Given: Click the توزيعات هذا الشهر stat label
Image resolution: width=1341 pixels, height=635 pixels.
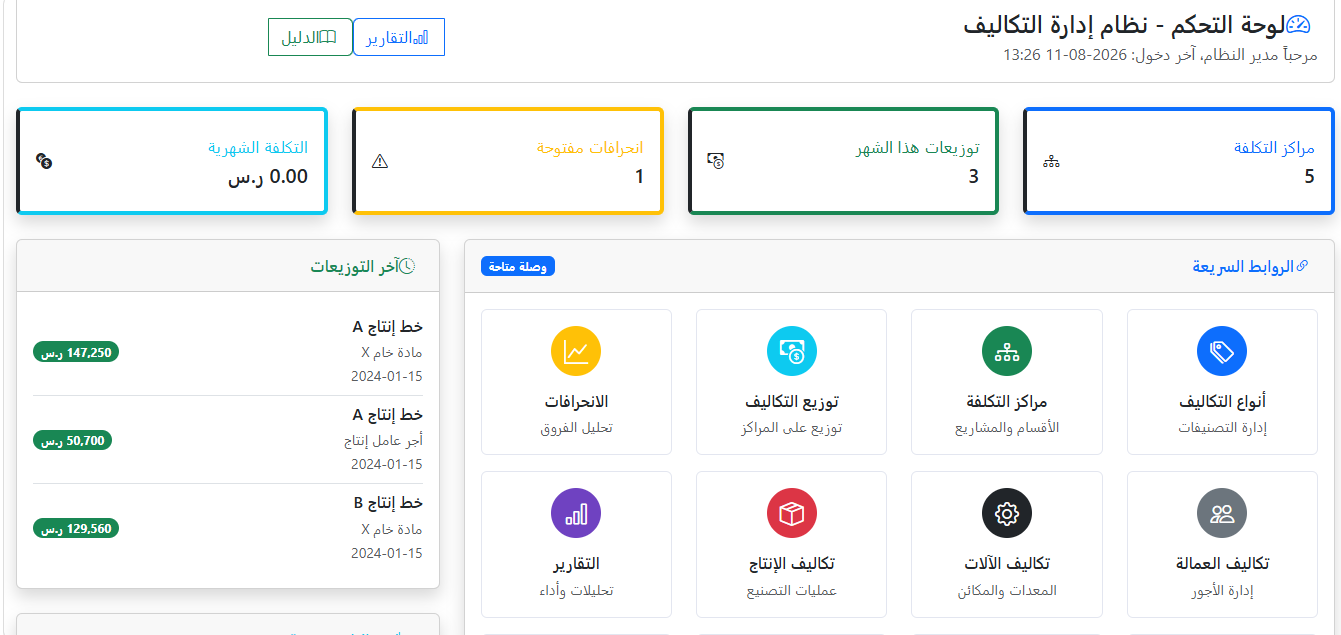Looking at the screenshot, I should click(917, 148).
